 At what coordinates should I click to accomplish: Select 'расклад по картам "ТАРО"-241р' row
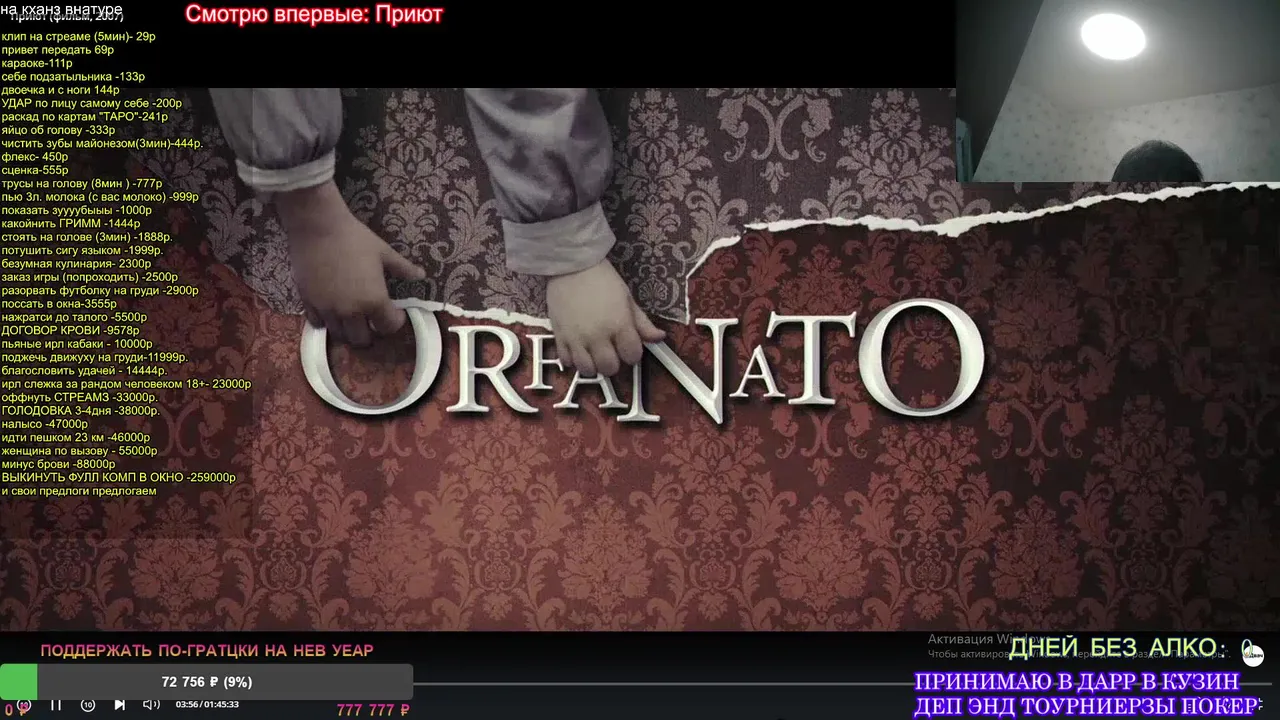[85, 117]
